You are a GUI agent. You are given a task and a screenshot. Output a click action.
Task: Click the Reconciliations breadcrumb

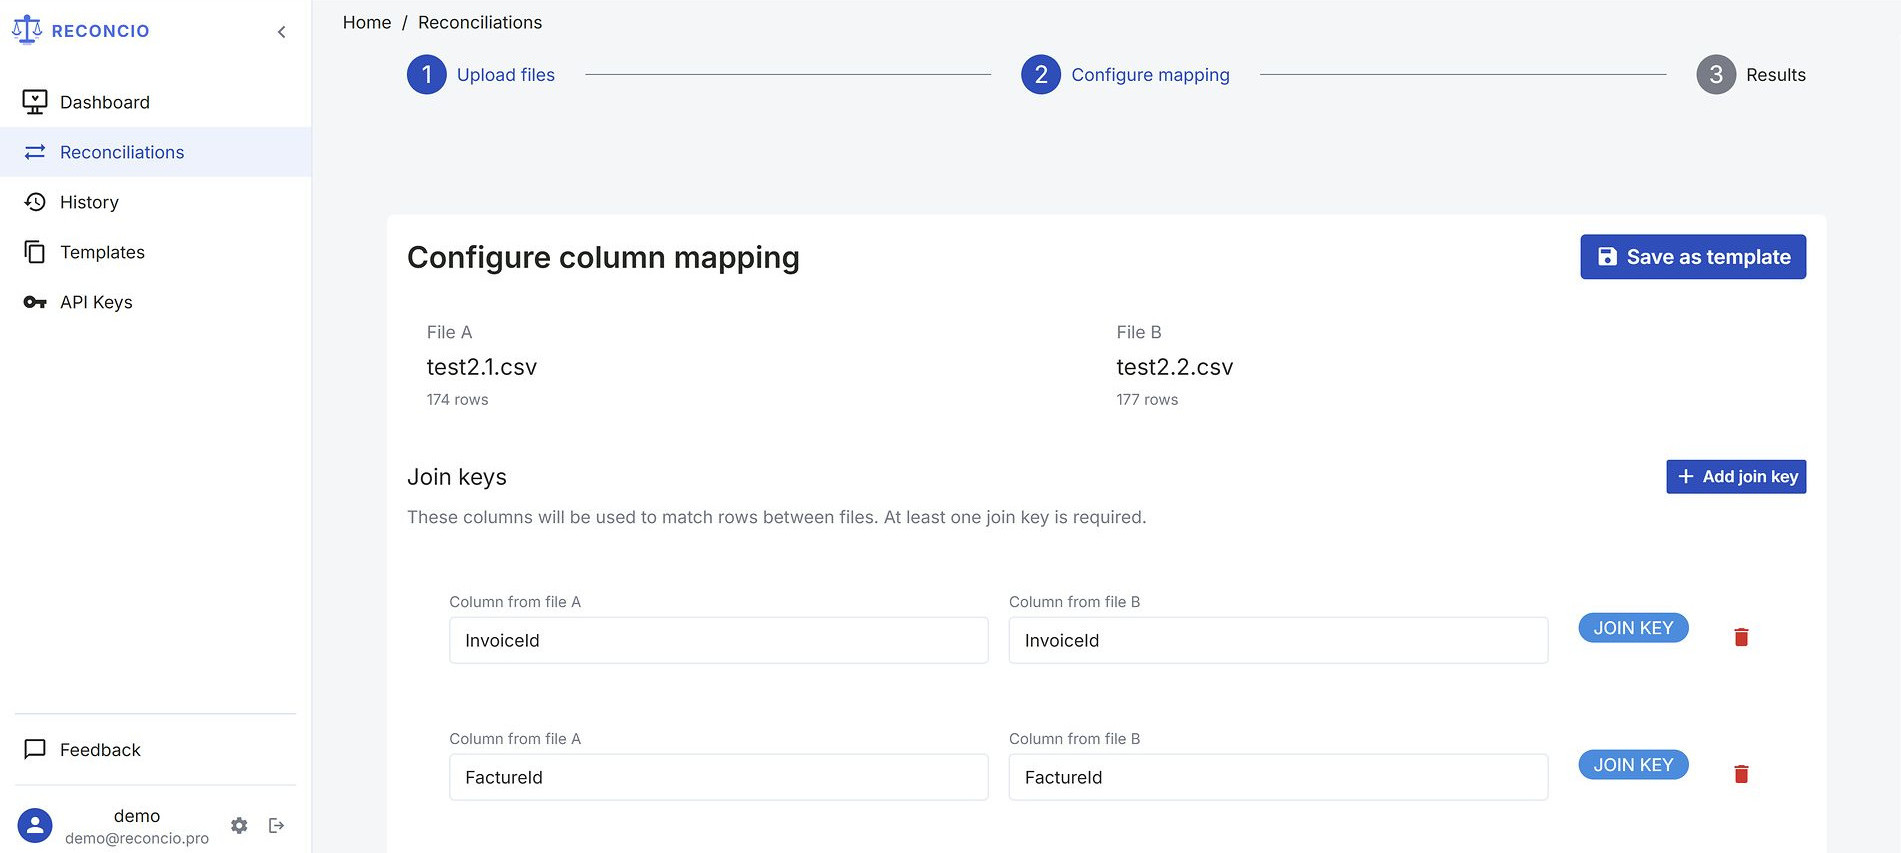(x=480, y=22)
